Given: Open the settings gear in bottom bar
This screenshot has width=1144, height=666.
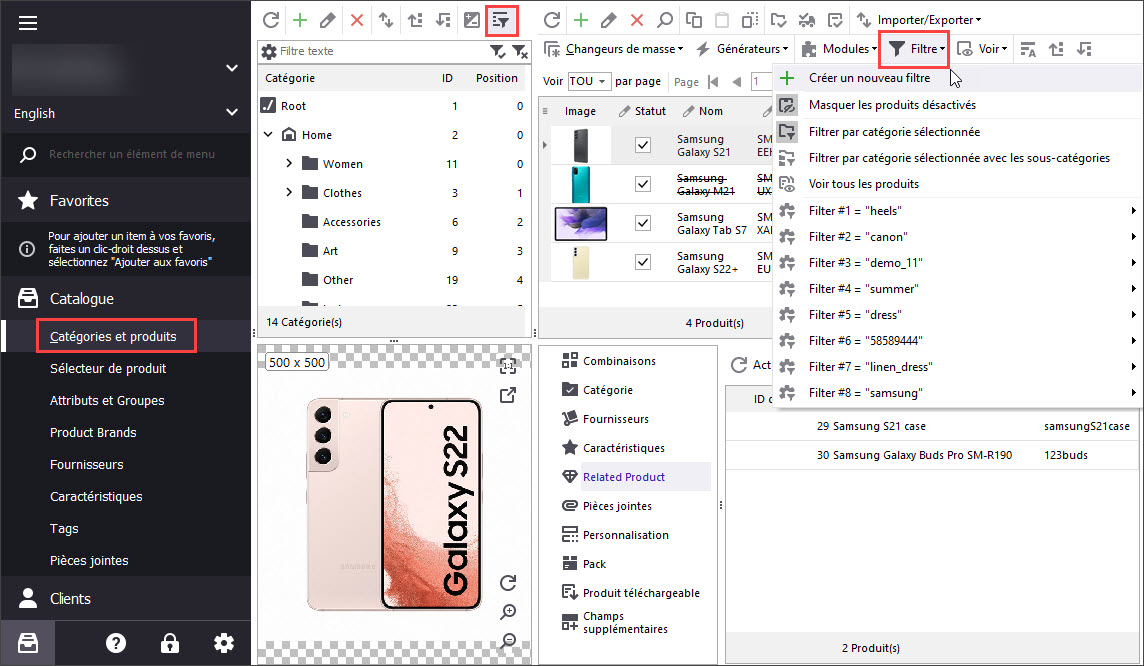Looking at the screenshot, I should pos(224,643).
